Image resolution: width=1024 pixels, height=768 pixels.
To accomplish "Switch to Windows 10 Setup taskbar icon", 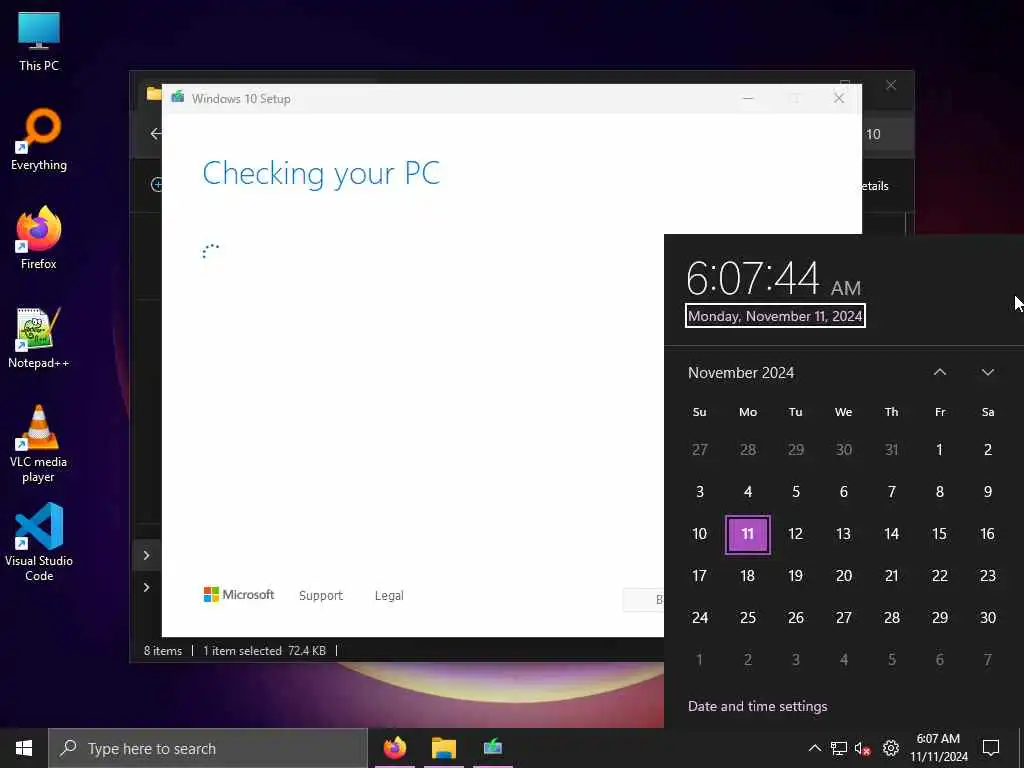I will pyautogui.click(x=492, y=748).
